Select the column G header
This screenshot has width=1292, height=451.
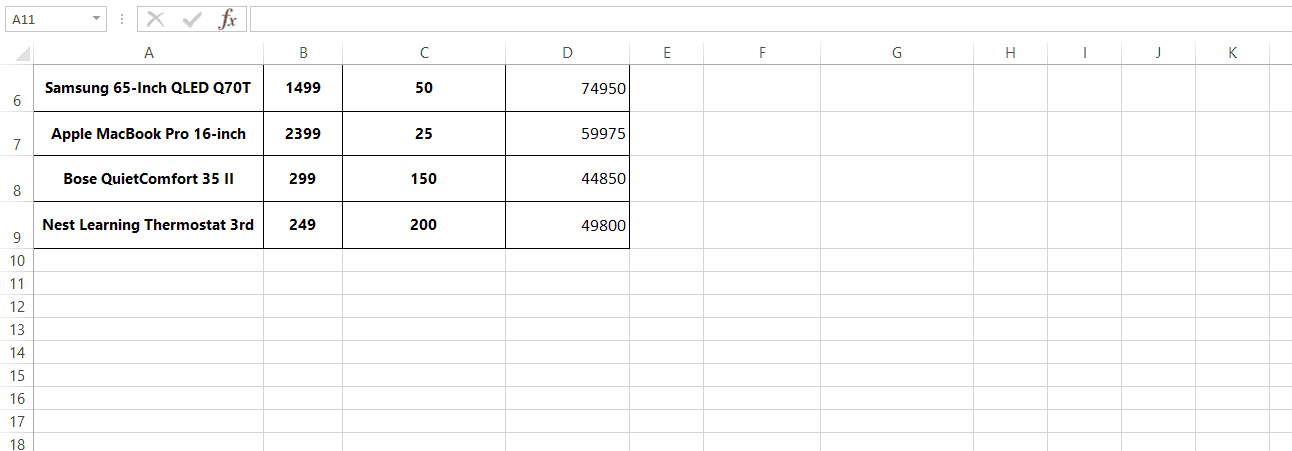tap(896, 53)
